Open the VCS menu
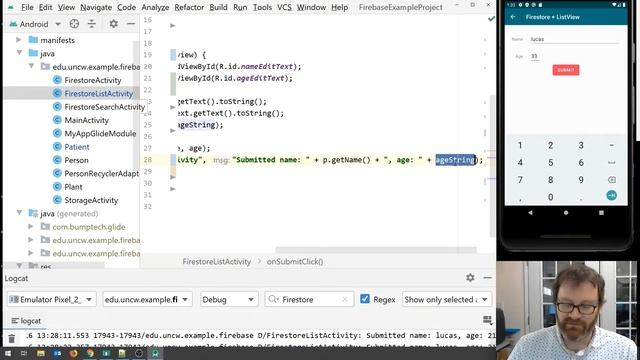Screen dimensions: 640x360 tap(284, 7)
